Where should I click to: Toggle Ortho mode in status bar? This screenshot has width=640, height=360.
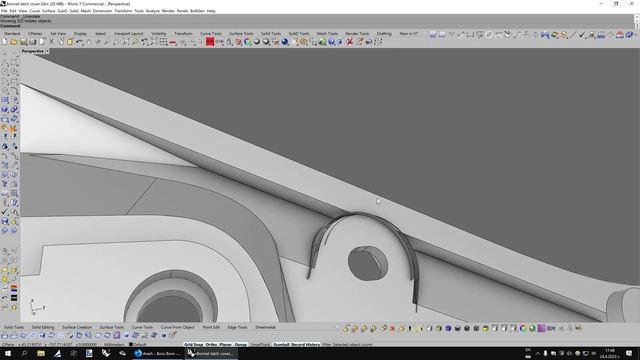(211, 344)
